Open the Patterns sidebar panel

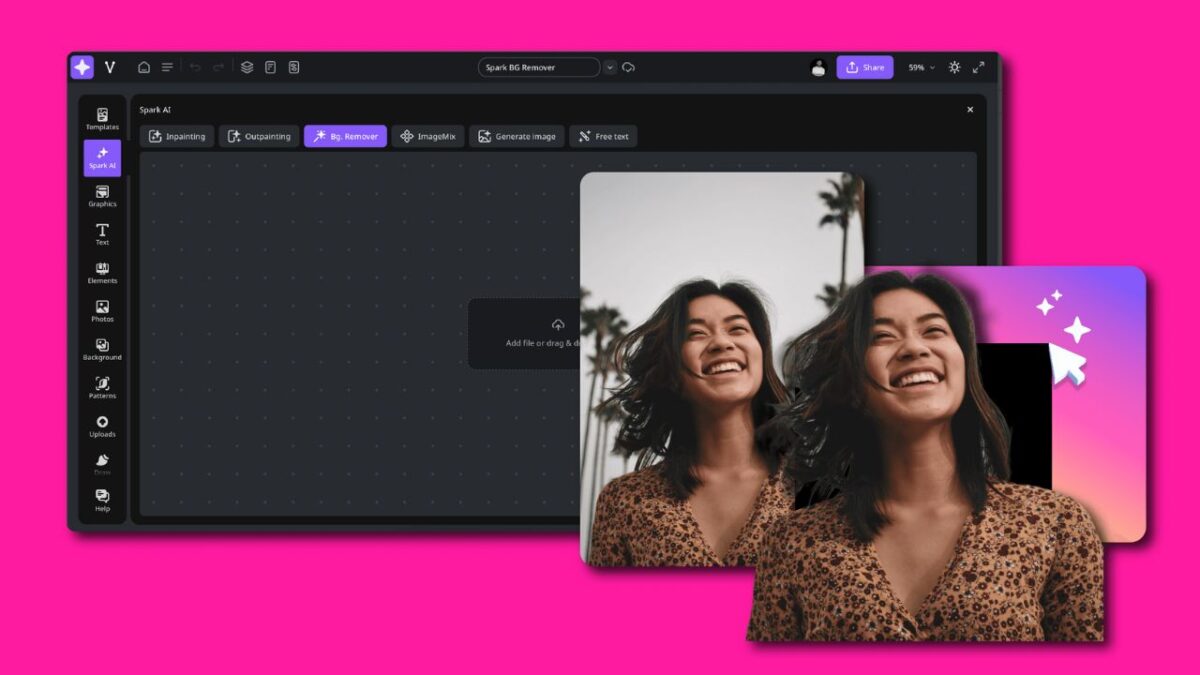tap(102, 388)
